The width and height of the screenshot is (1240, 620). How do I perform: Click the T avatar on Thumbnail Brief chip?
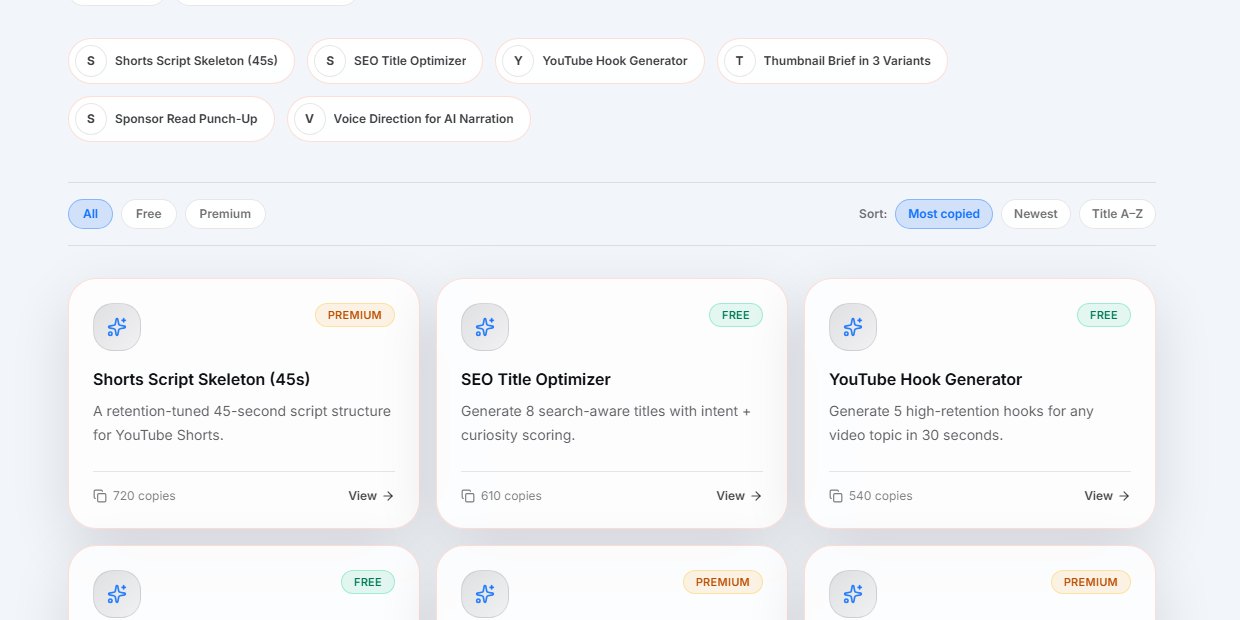[739, 61]
